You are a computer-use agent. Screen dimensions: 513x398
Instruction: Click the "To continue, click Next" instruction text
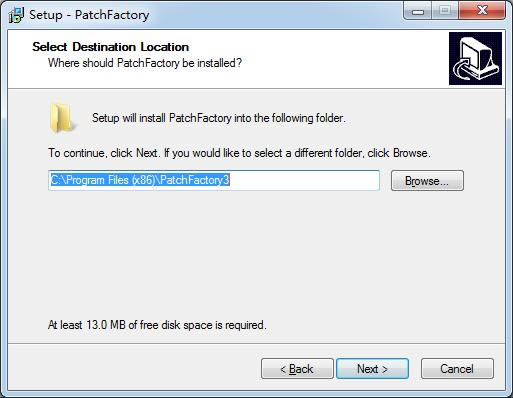tap(239, 153)
